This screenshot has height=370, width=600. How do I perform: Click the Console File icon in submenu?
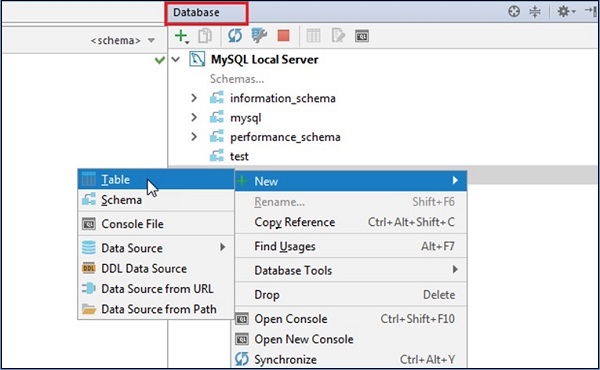click(x=89, y=224)
